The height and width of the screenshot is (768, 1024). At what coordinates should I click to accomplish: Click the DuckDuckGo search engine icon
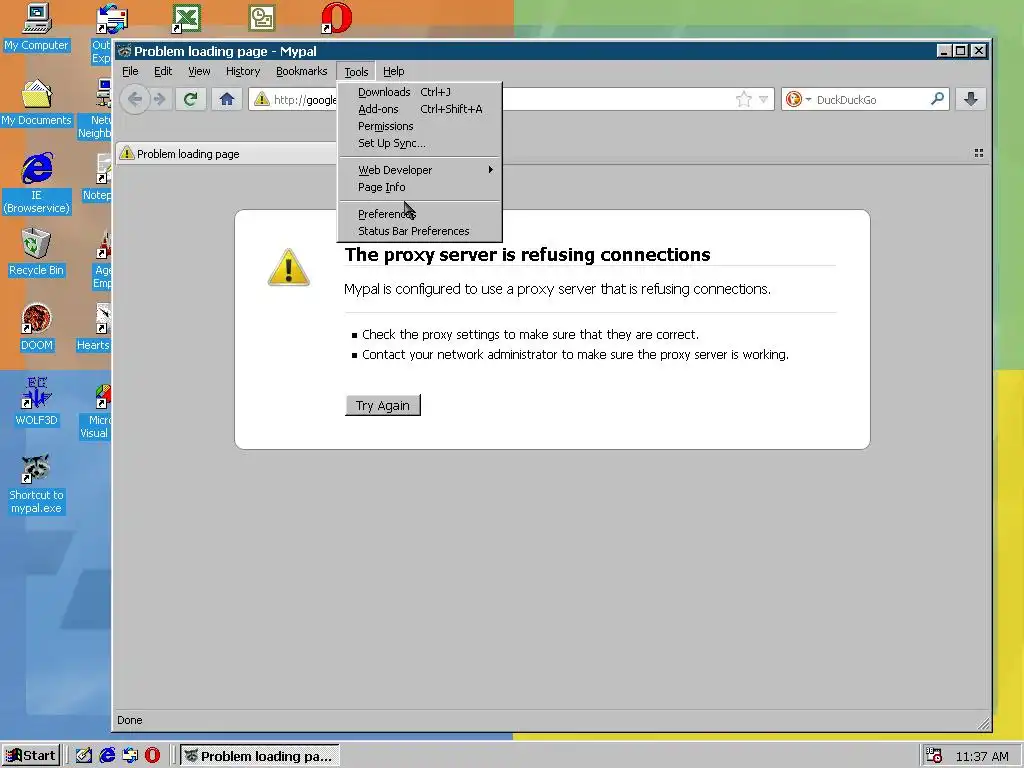(793, 99)
